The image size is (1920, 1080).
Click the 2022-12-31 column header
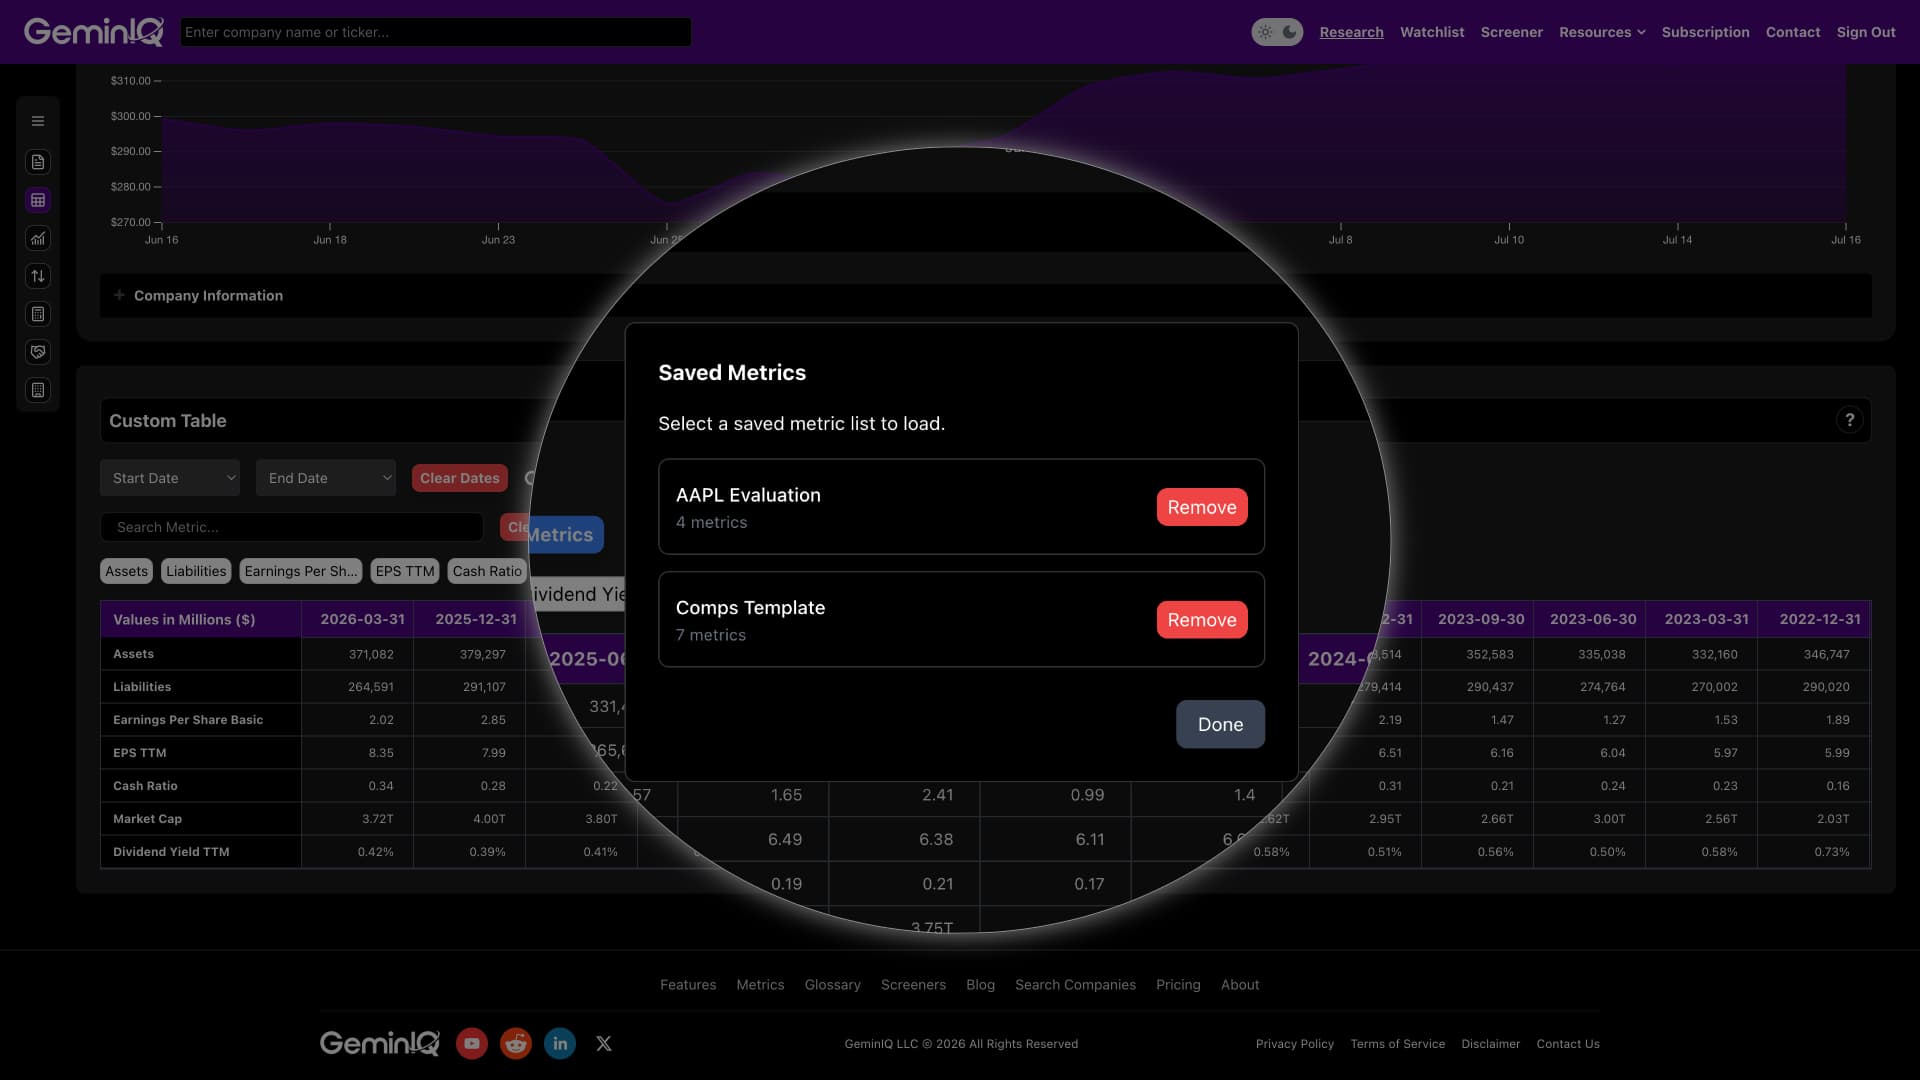pos(1814,620)
